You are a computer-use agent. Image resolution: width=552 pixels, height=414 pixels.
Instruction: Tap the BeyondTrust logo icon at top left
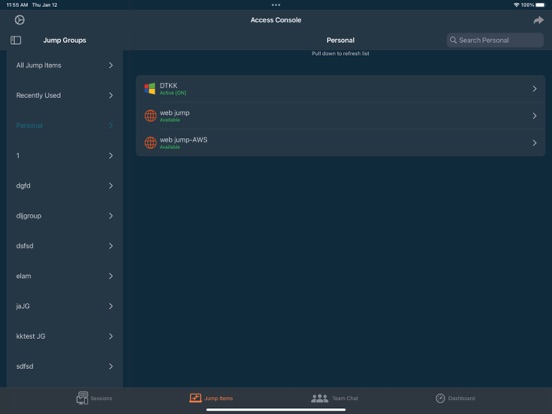click(x=20, y=20)
